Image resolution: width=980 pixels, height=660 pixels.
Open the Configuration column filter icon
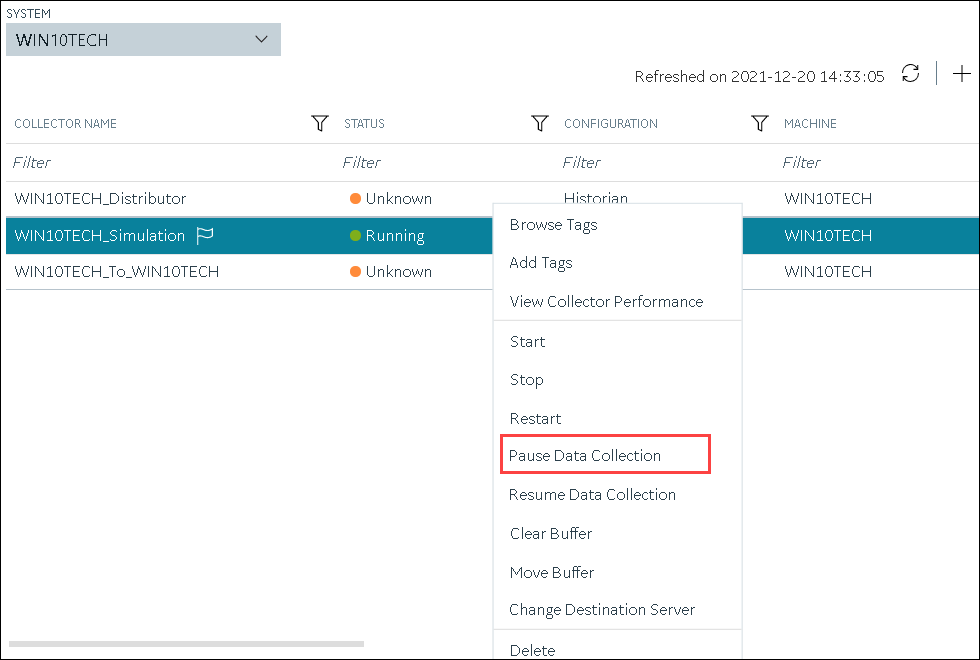(x=760, y=123)
